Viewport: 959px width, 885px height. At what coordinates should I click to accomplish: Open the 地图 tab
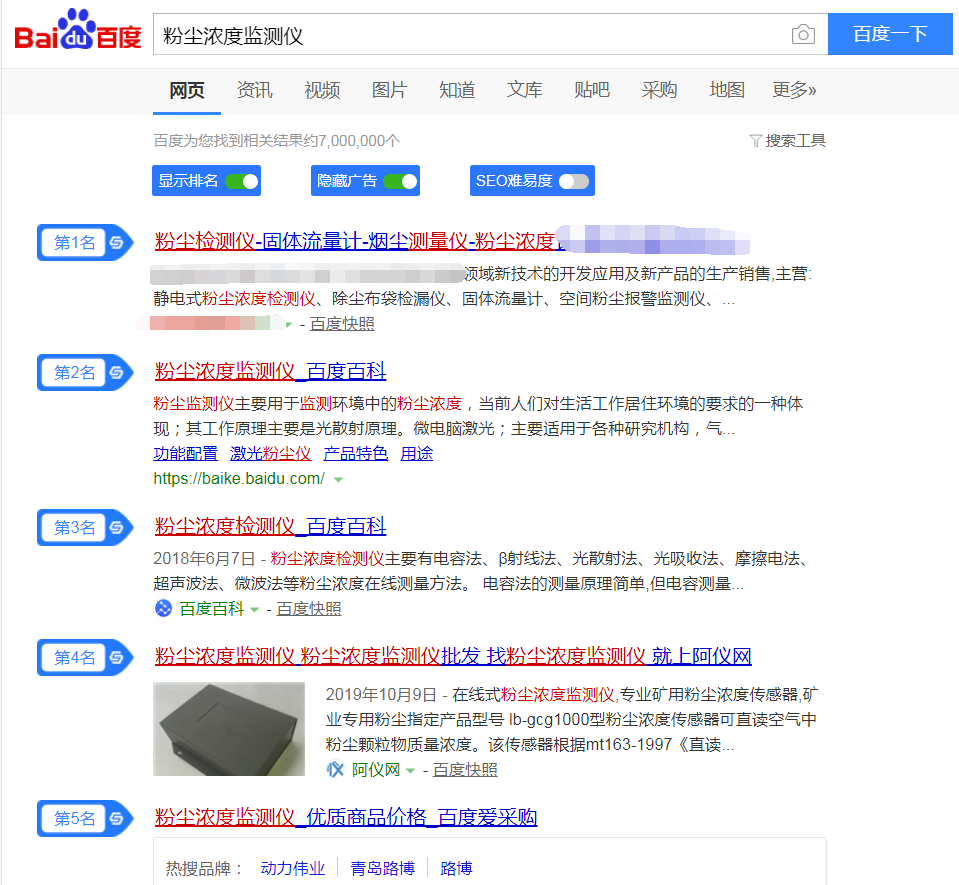coord(727,90)
